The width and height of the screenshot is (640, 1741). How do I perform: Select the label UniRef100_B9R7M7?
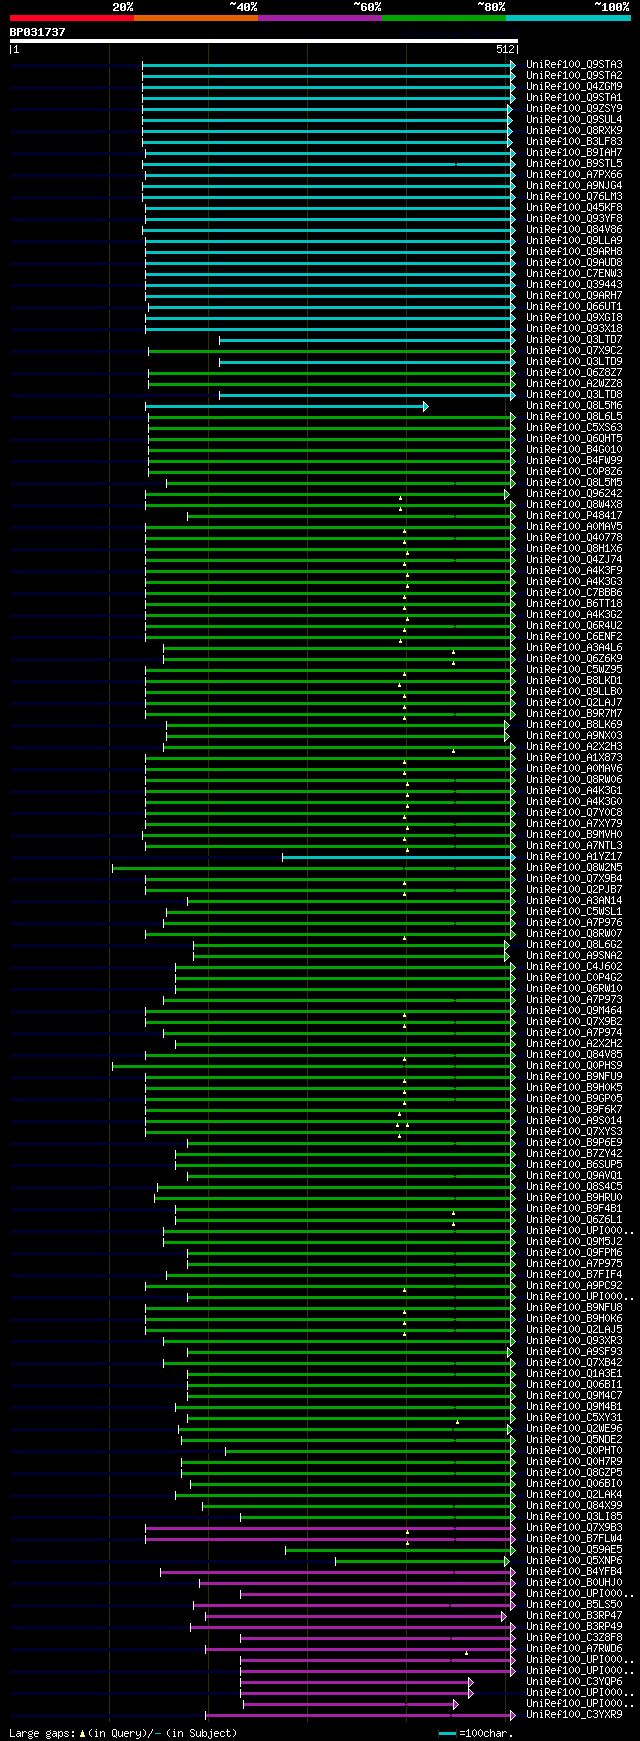pos(574,714)
